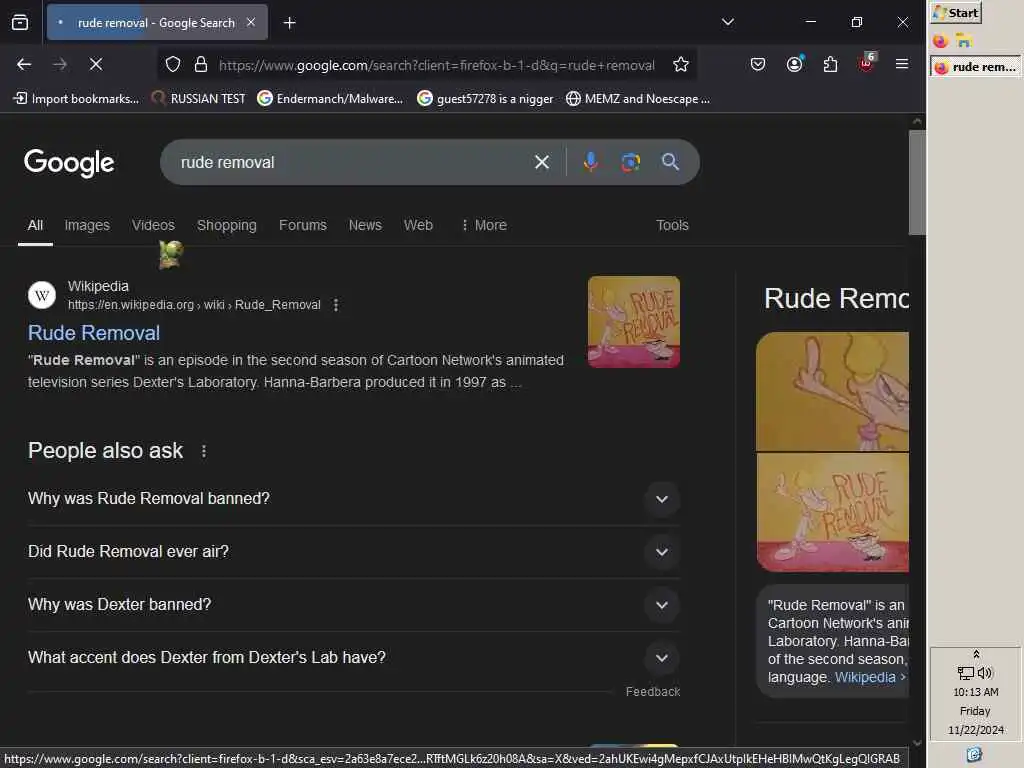Expand Why was Rude Removal banned
This screenshot has height=768, width=1024.
point(353,499)
